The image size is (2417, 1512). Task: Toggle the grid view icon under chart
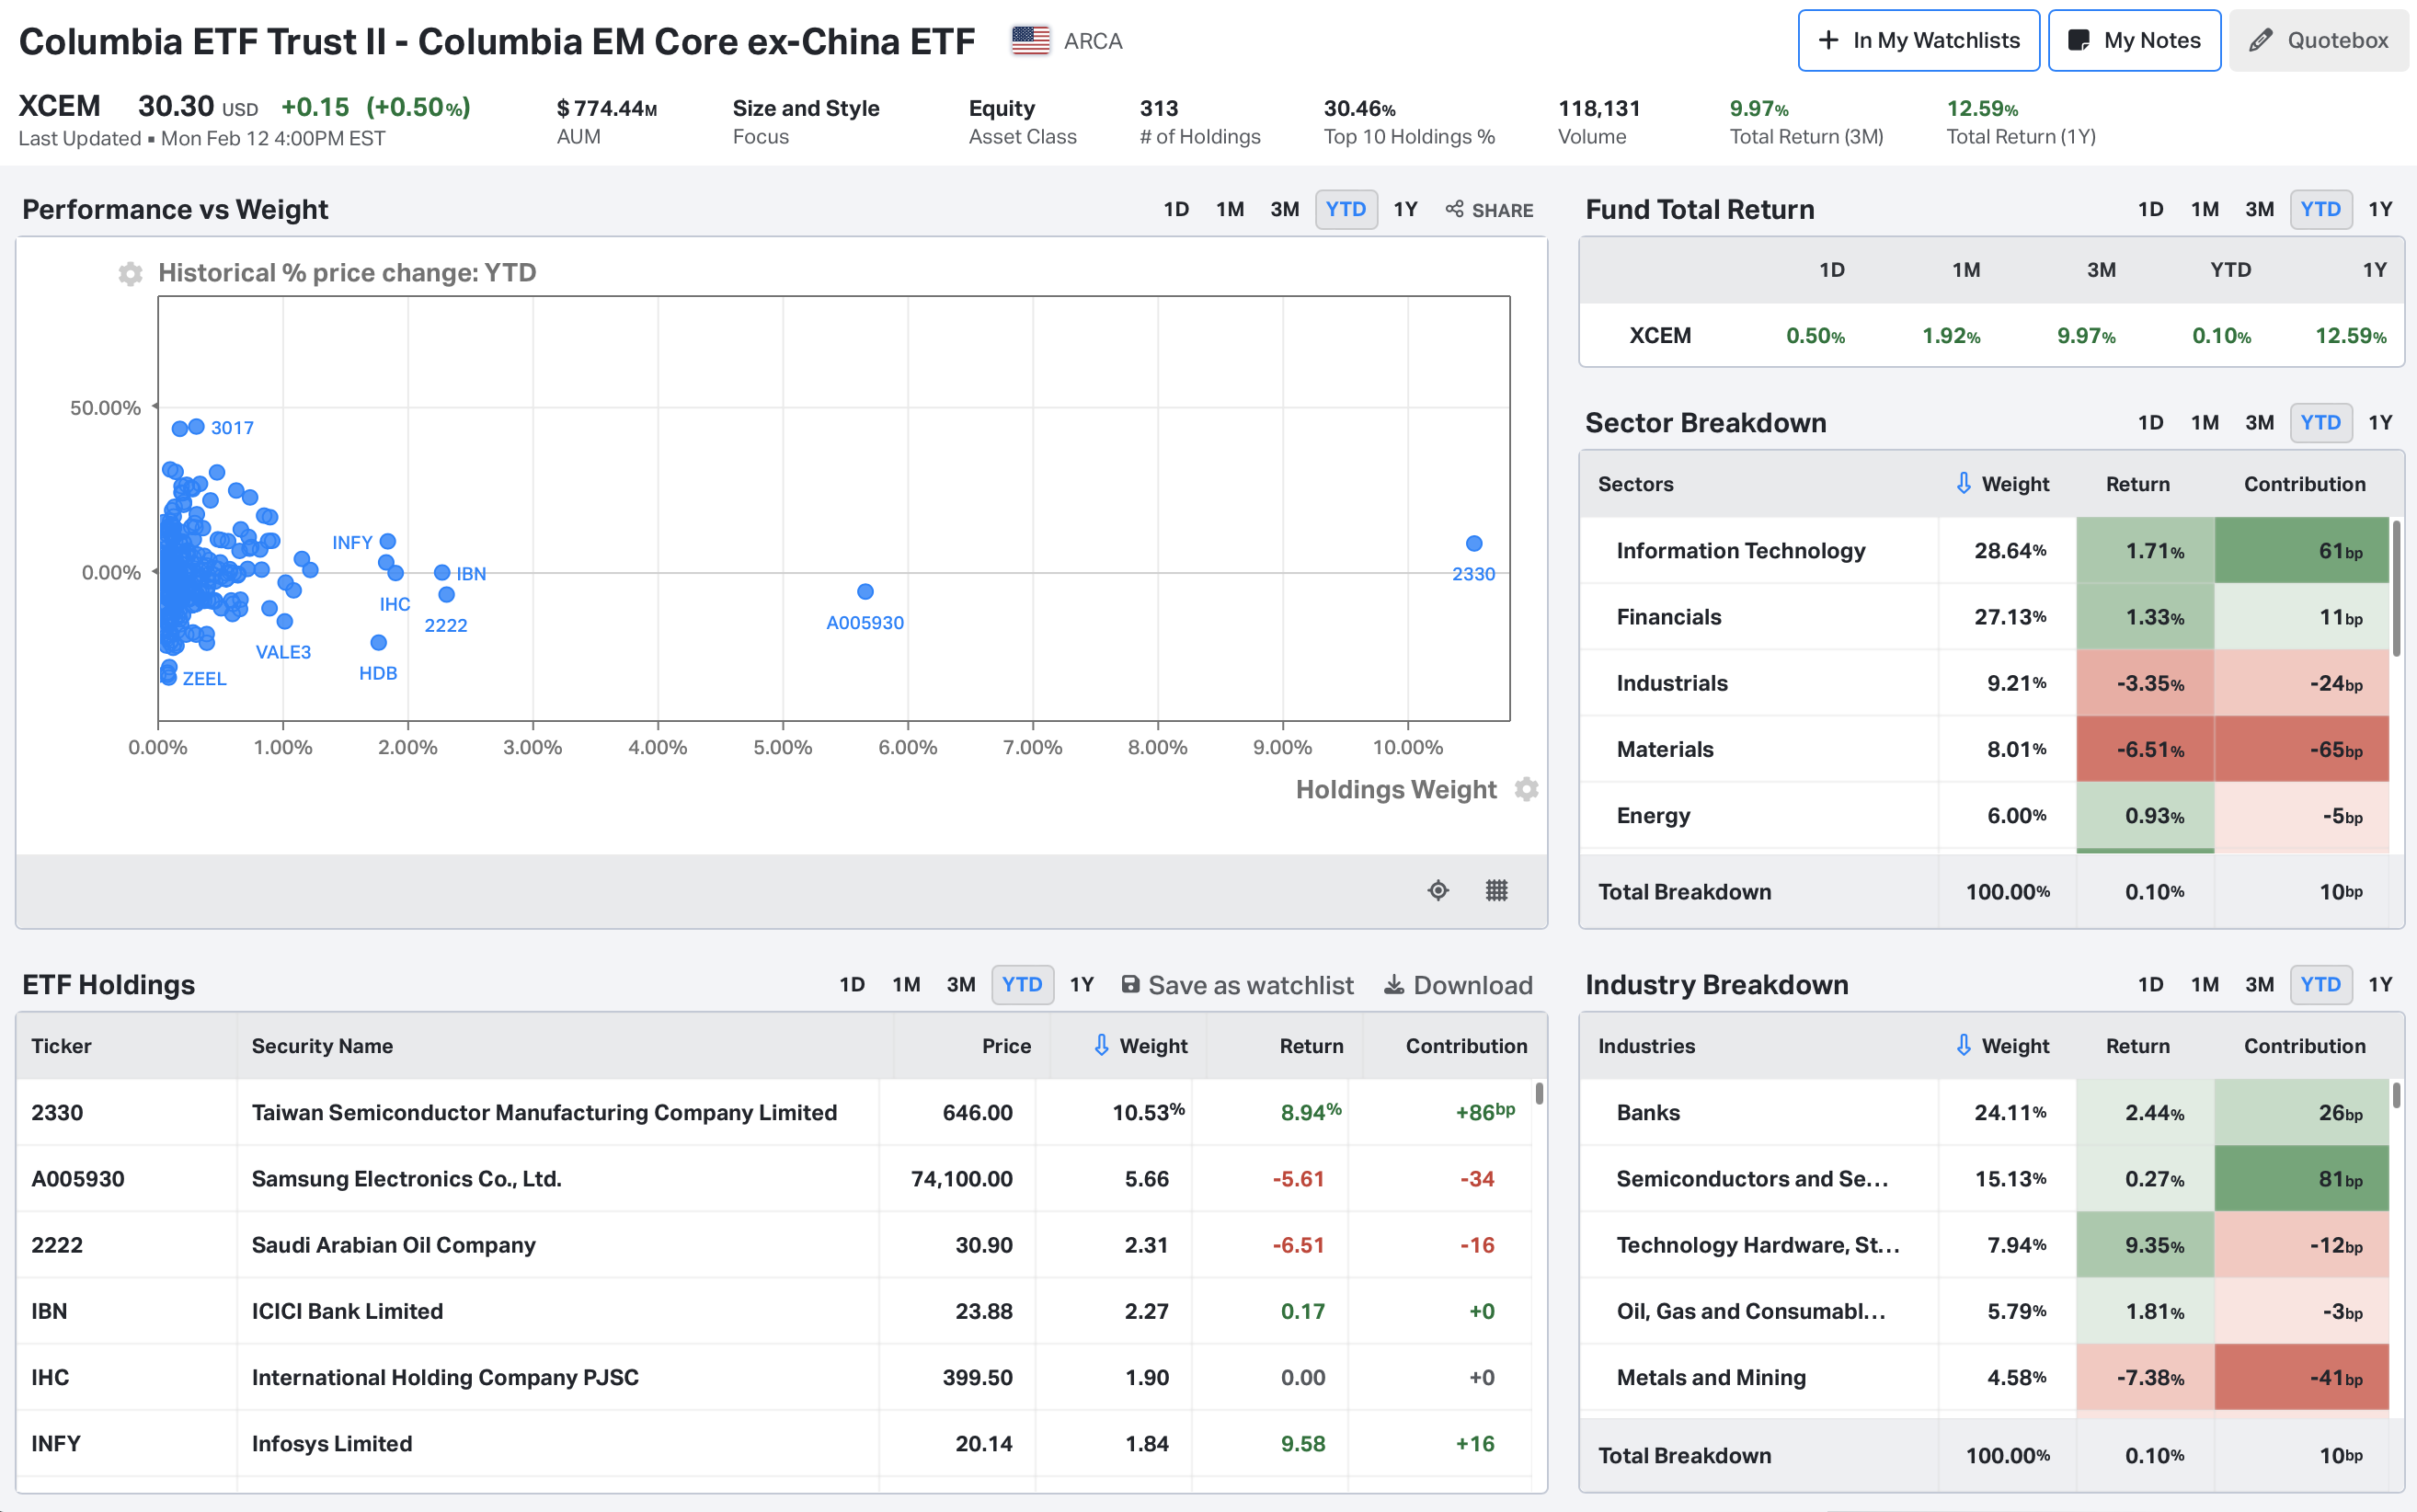click(1496, 890)
